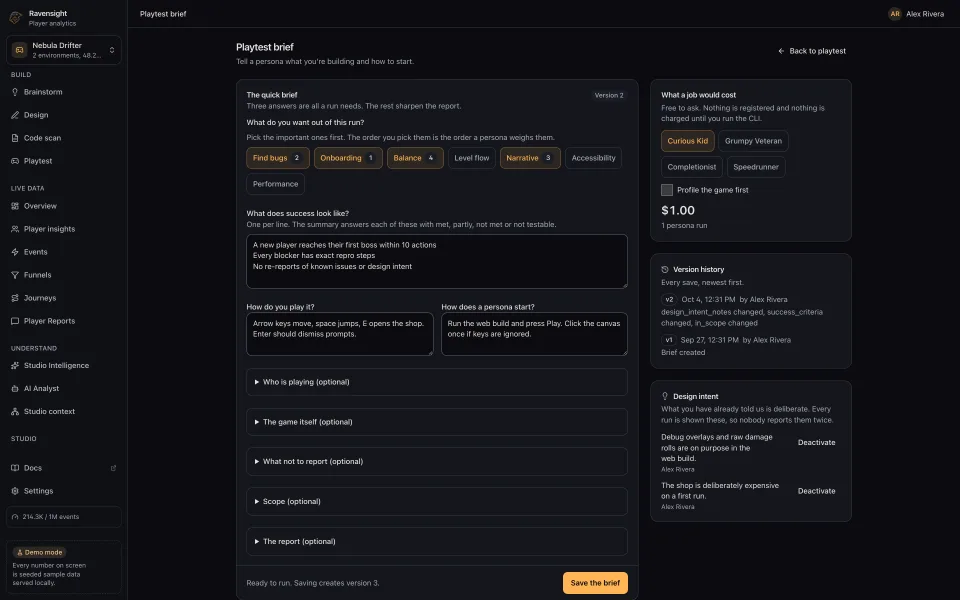Toggle the Balance goal chip

415,158
